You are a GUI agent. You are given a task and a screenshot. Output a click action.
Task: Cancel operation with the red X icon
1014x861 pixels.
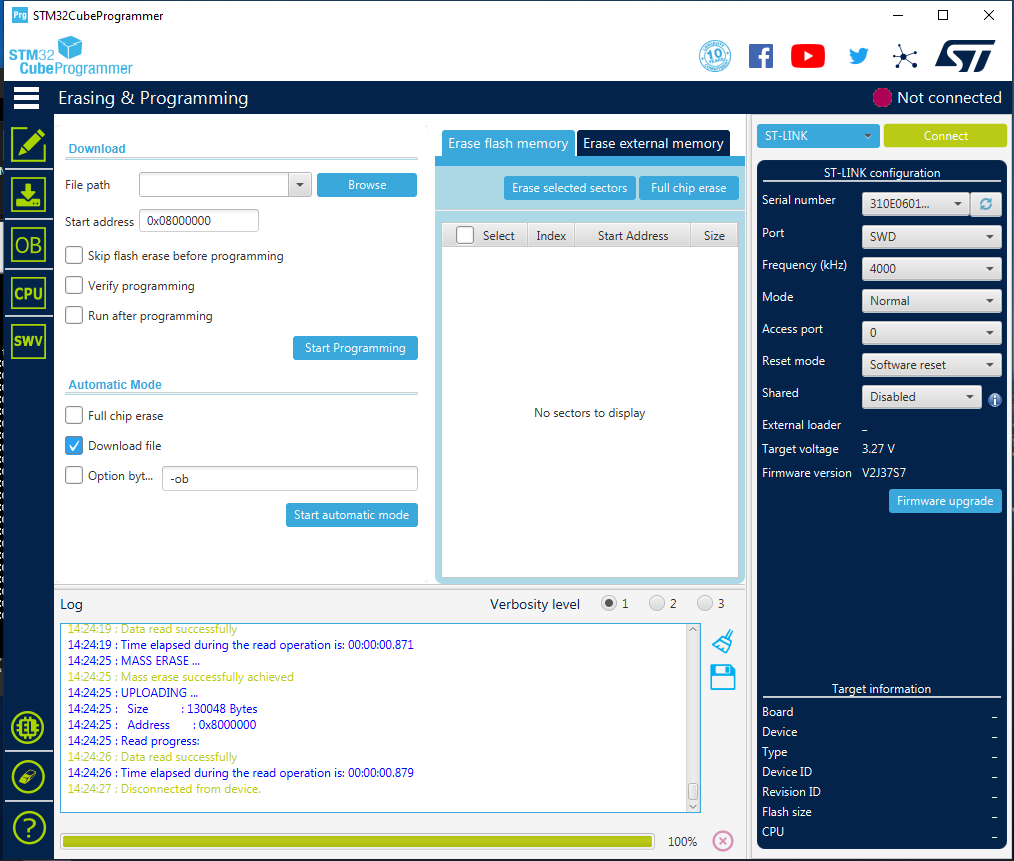click(723, 840)
